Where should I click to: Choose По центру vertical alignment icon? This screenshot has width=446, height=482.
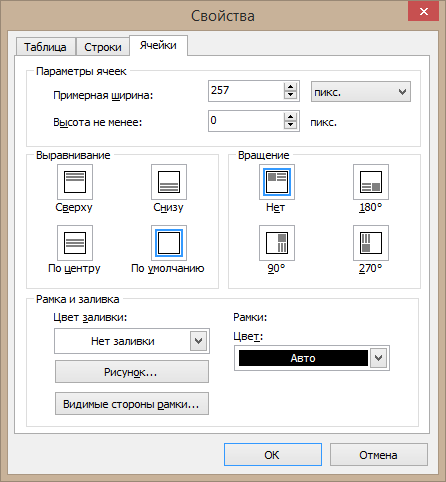tap(75, 243)
